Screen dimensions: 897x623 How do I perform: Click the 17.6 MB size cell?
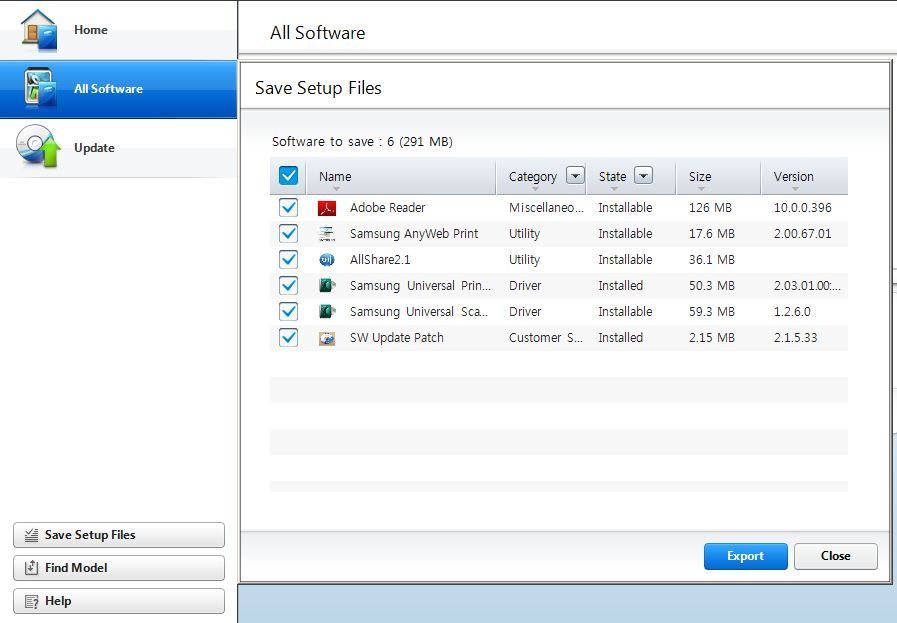click(712, 233)
